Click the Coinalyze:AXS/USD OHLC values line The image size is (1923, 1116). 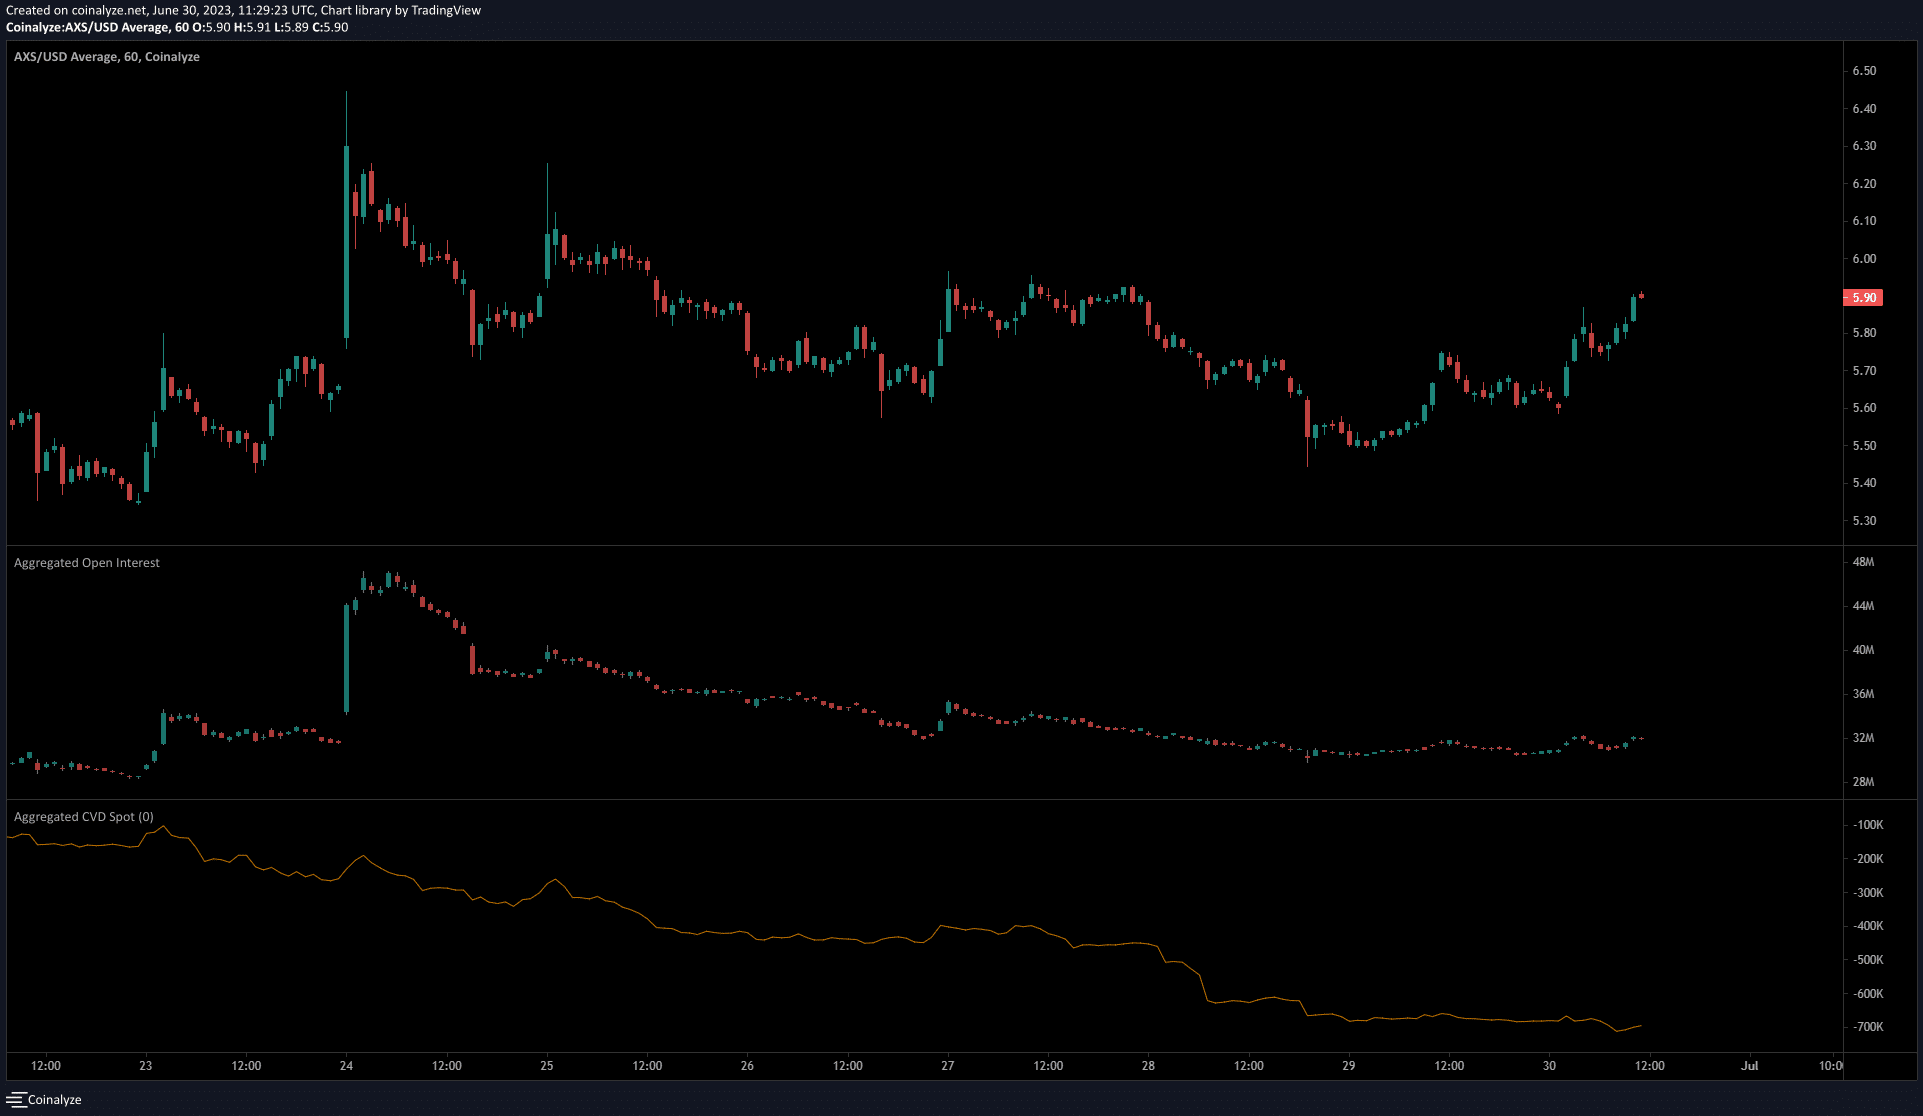177,27
